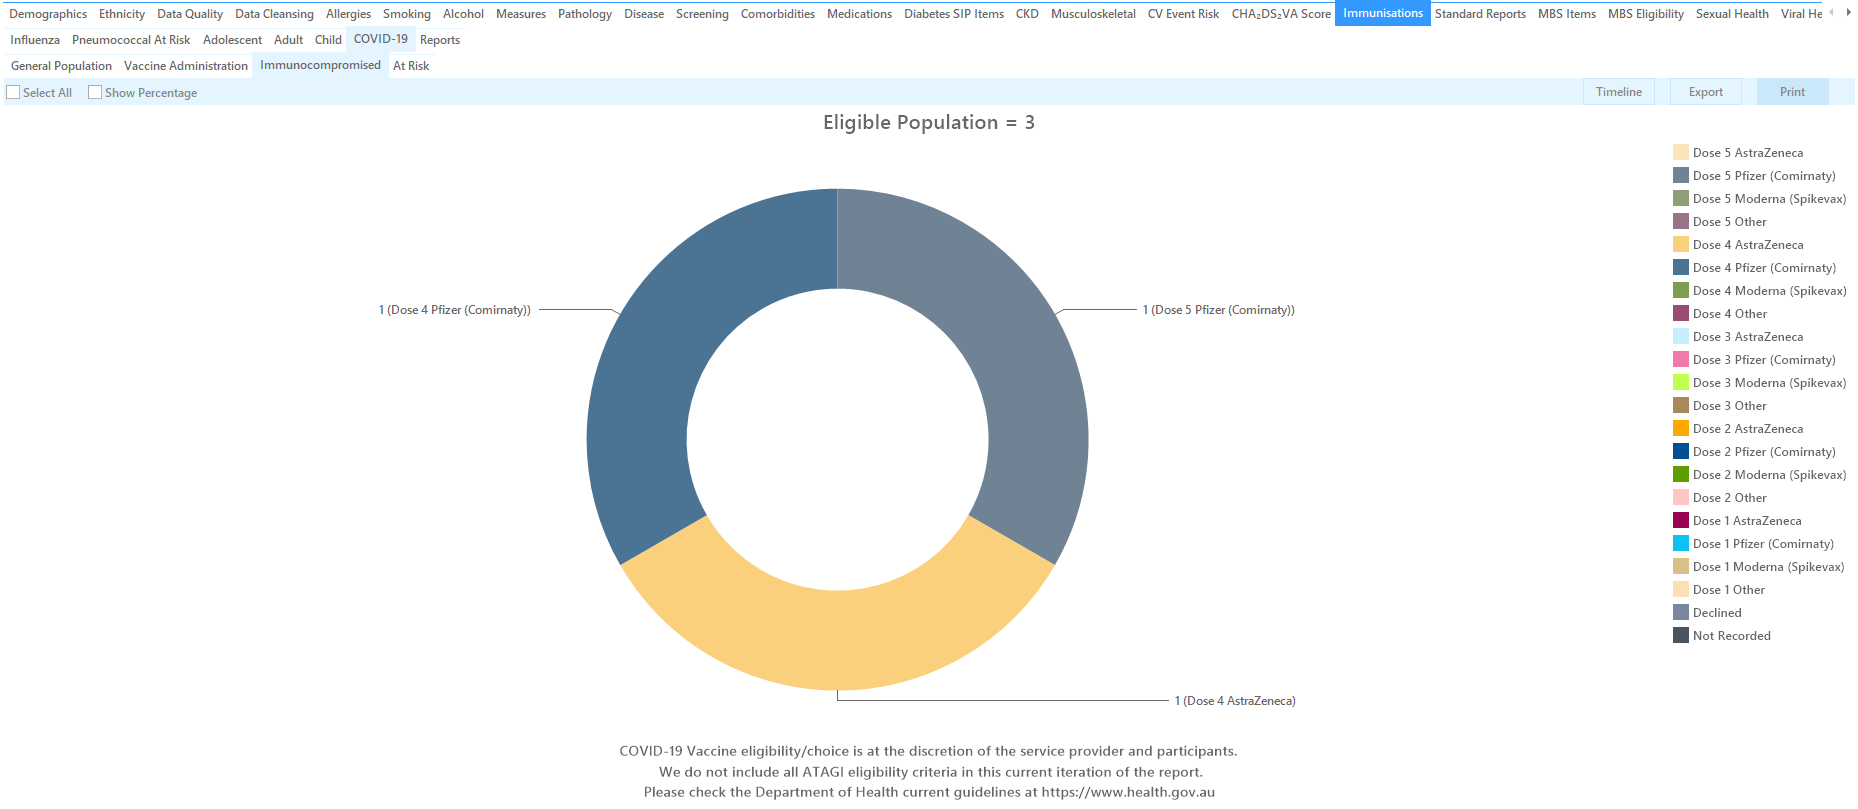Open the Standard Reports tab
This screenshot has width=1858, height=809.
(1480, 14)
